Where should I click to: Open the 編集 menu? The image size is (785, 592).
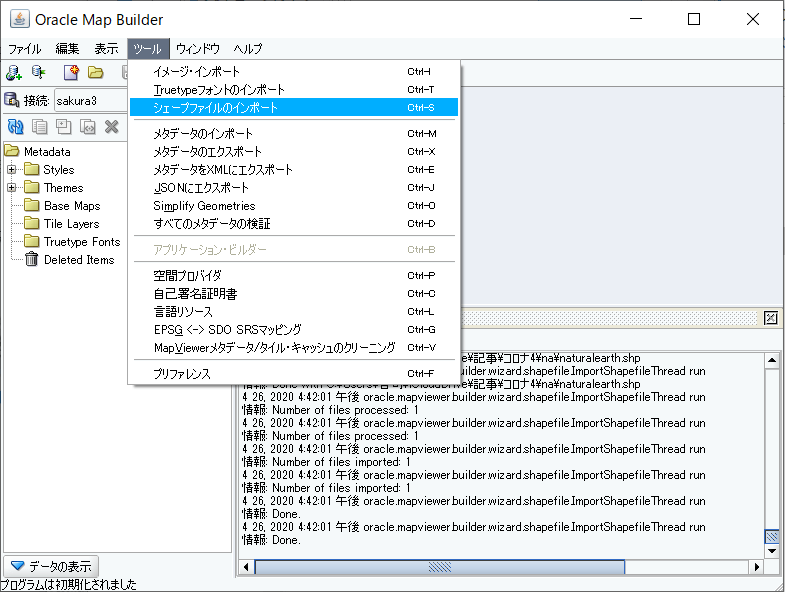point(67,49)
